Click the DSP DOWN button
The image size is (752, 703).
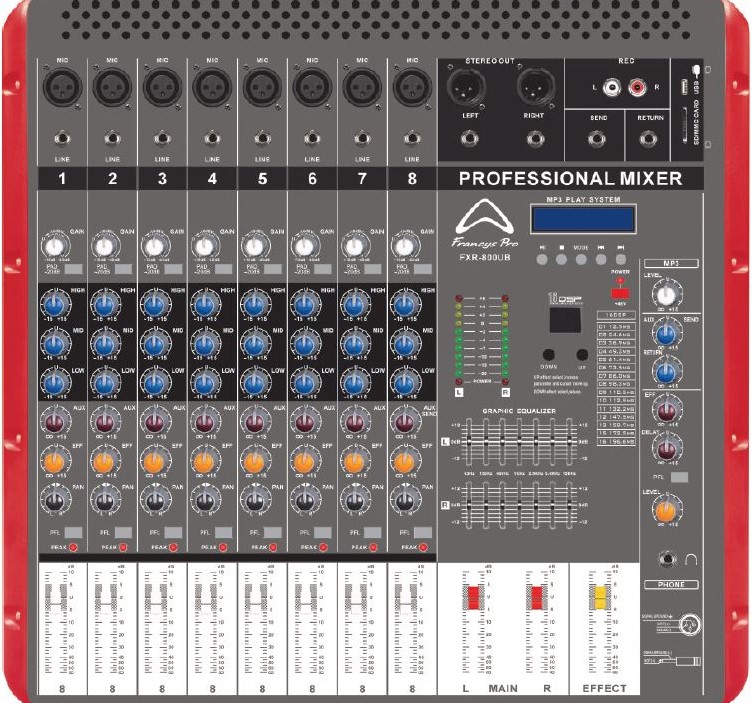click(x=549, y=354)
